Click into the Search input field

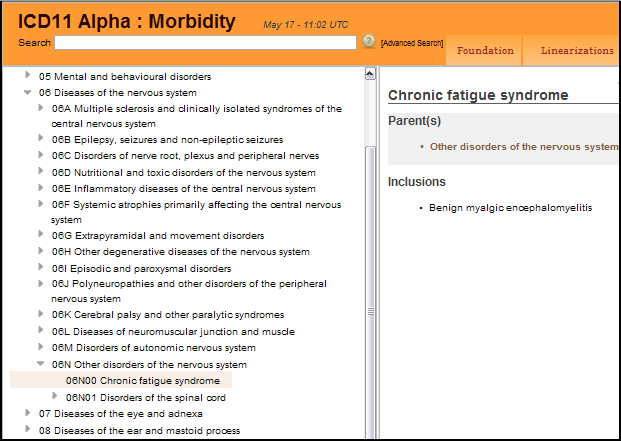point(205,43)
